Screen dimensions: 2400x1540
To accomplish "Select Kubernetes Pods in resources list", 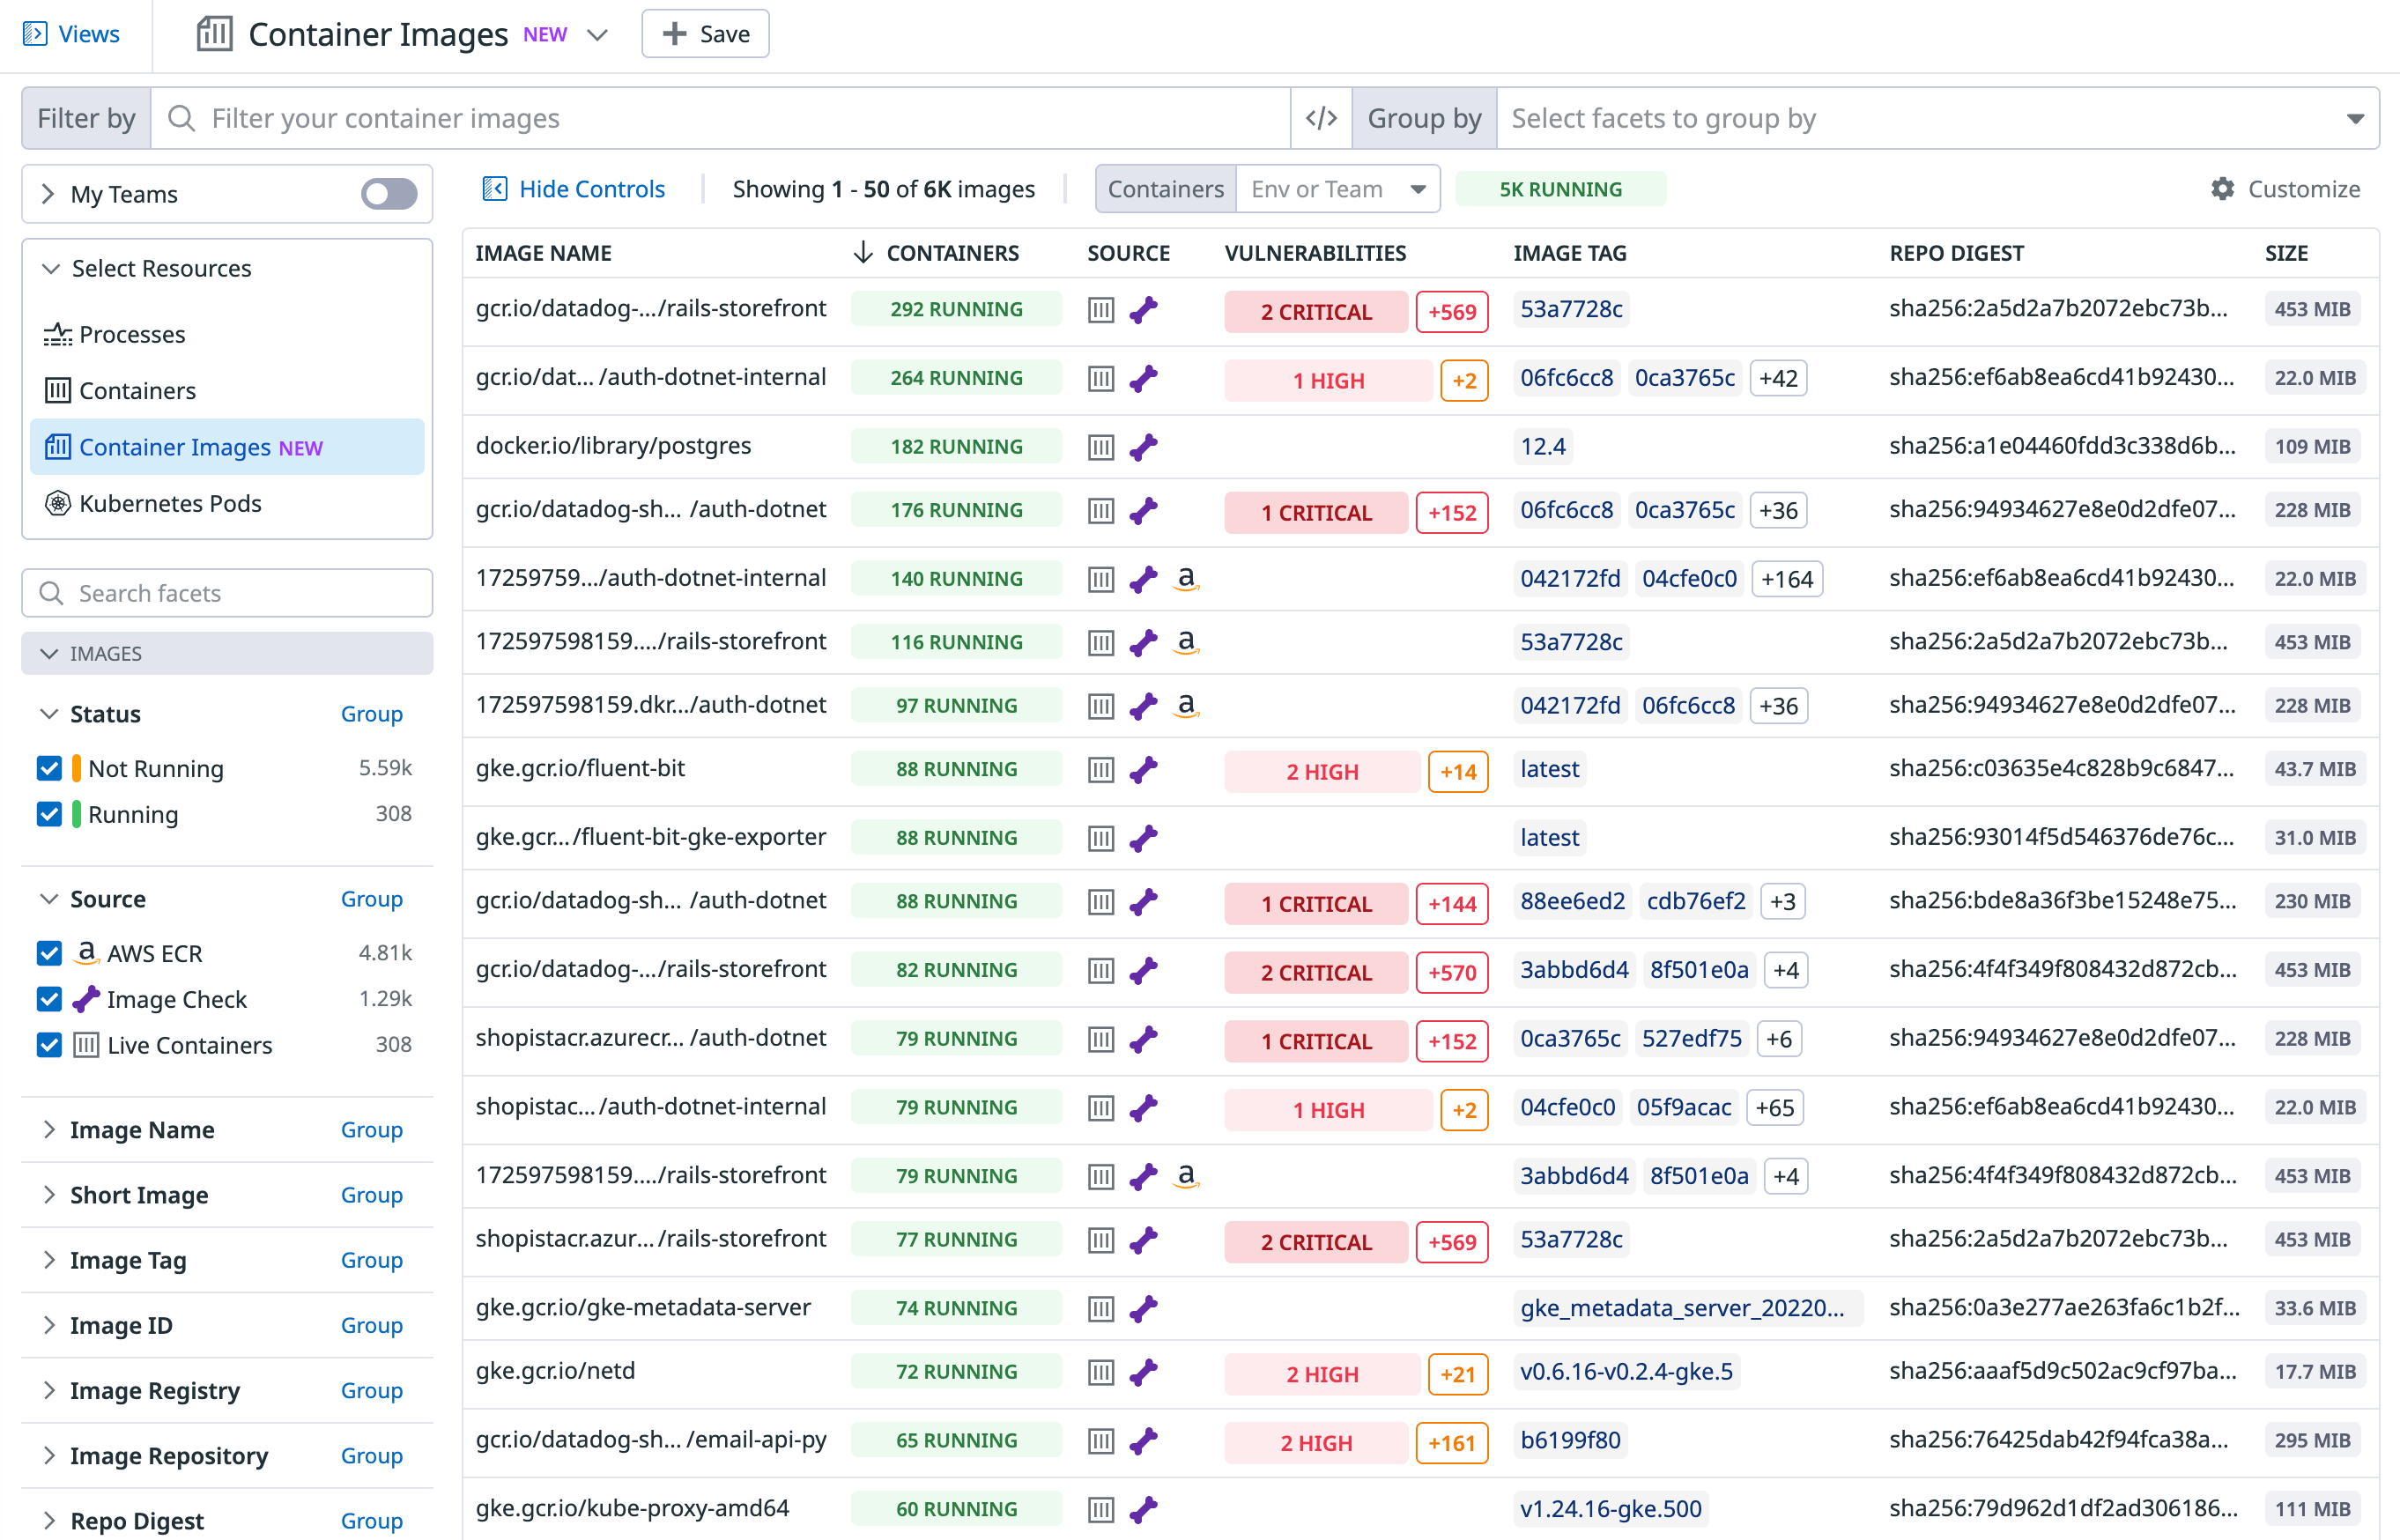I will pyautogui.click(x=227, y=503).
